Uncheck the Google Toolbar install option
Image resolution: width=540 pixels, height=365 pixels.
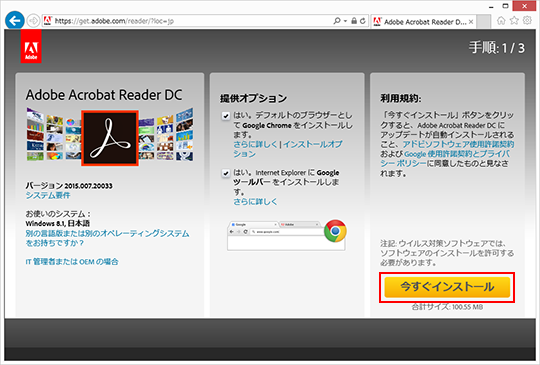pyautogui.click(x=226, y=173)
